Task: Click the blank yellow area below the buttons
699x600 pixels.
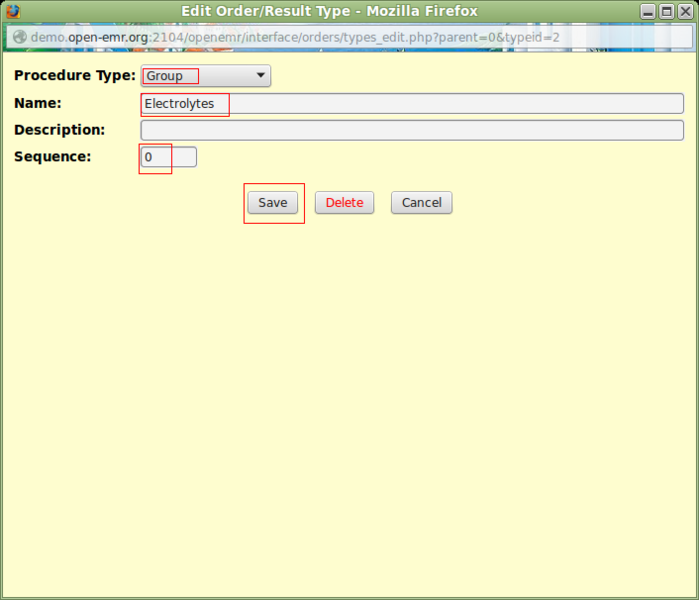Action: (349, 400)
